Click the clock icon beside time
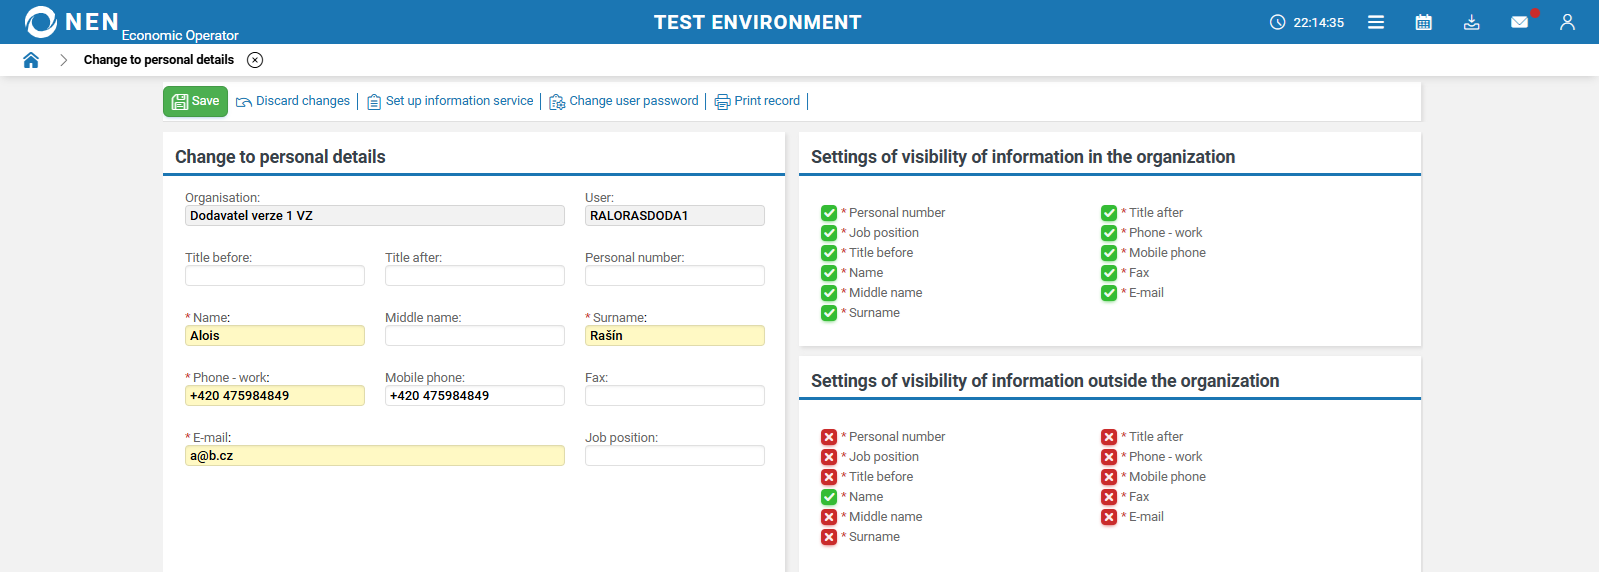This screenshot has height=572, width=1599. (x=1278, y=22)
